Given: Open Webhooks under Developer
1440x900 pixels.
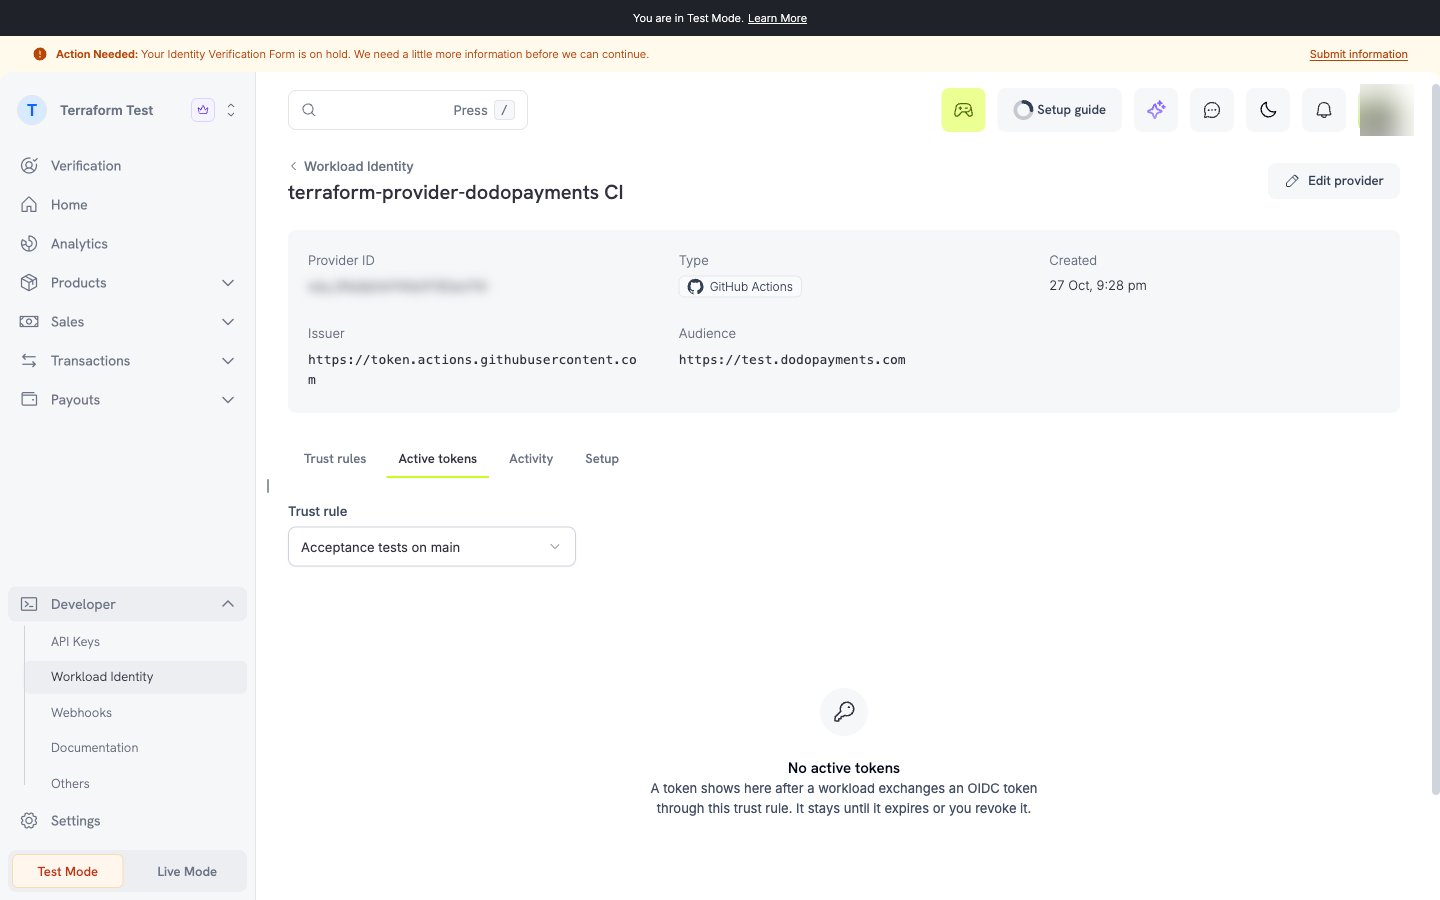Looking at the screenshot, I should [81, 713].
